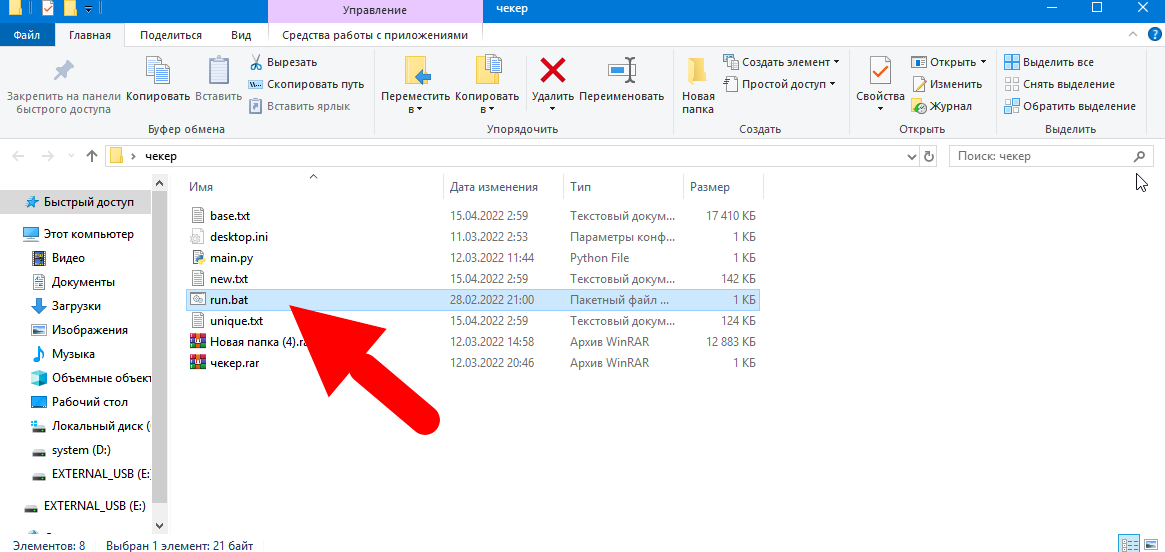
Task: Switch to details view in status bar
Action: (x=1129, y=544)
